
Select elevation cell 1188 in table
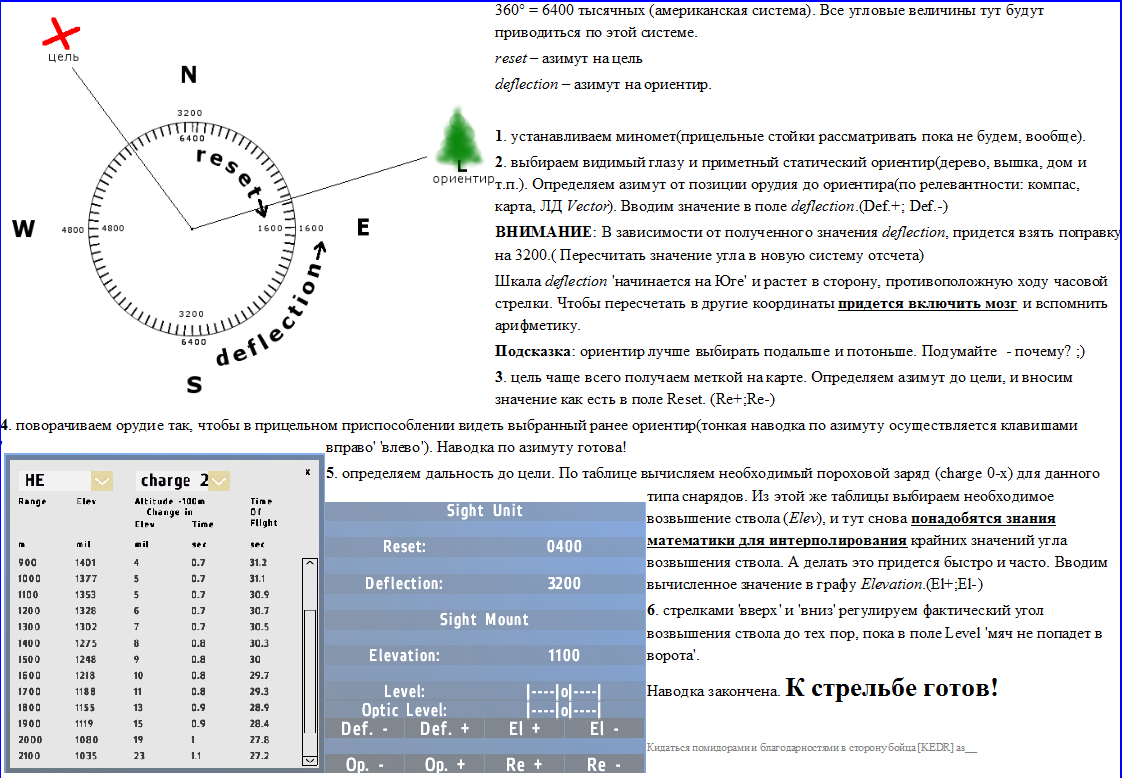(x=84, y=691)
